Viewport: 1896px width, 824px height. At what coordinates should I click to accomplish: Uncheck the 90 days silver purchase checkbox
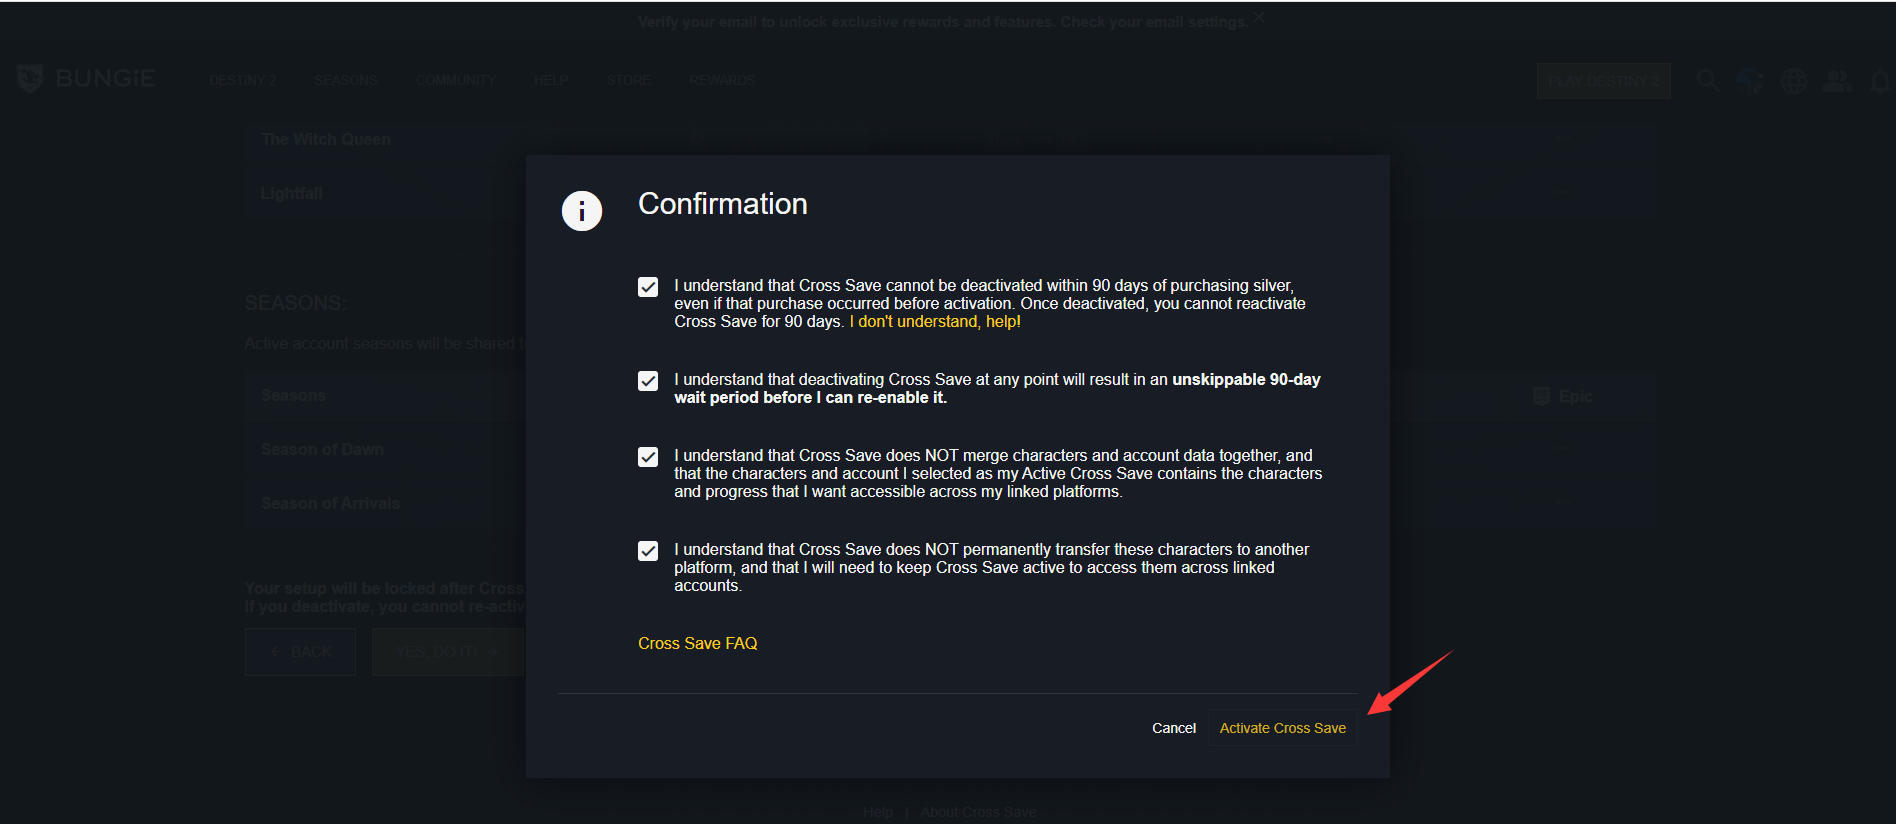(x=648, y=287)
